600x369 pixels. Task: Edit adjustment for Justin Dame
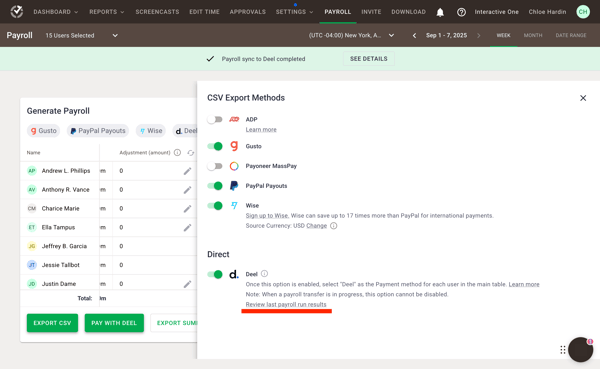[x=187, y=284]
